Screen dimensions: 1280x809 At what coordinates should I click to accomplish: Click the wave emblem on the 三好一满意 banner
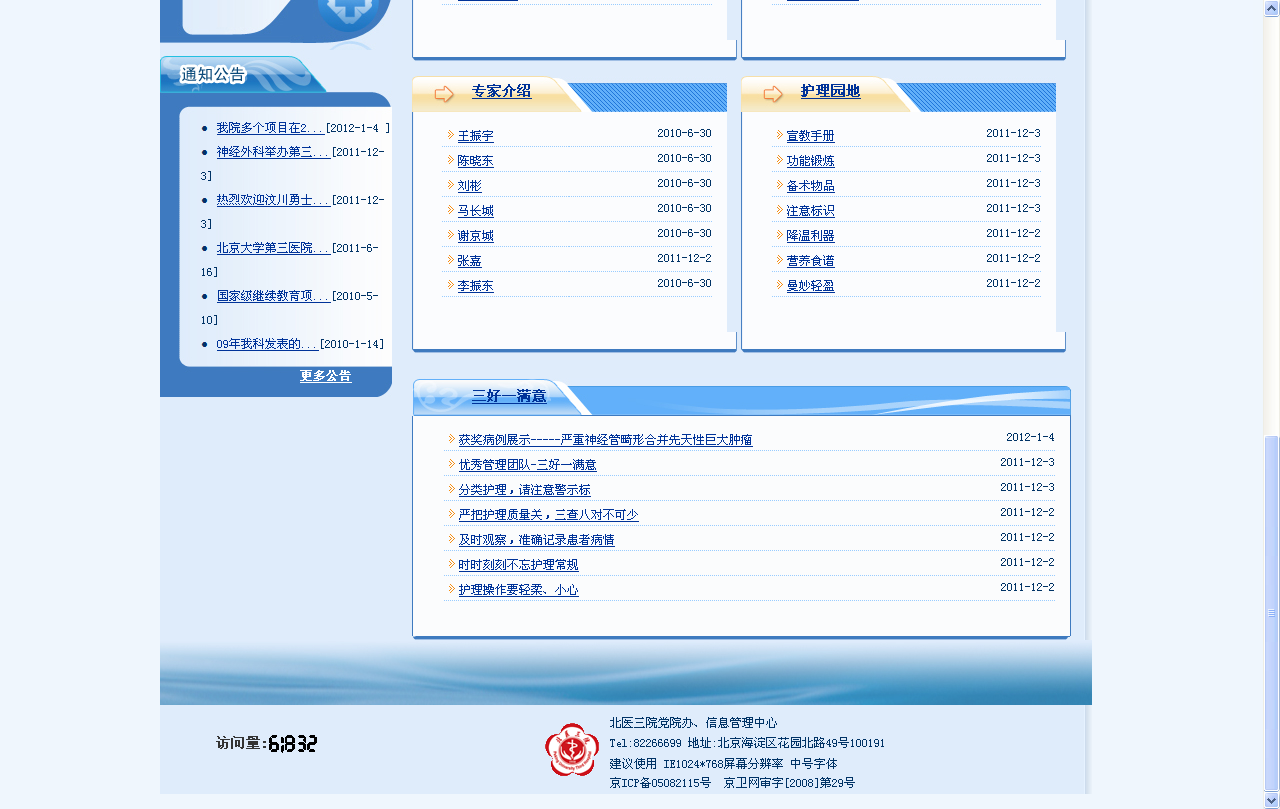pos(436,397)
